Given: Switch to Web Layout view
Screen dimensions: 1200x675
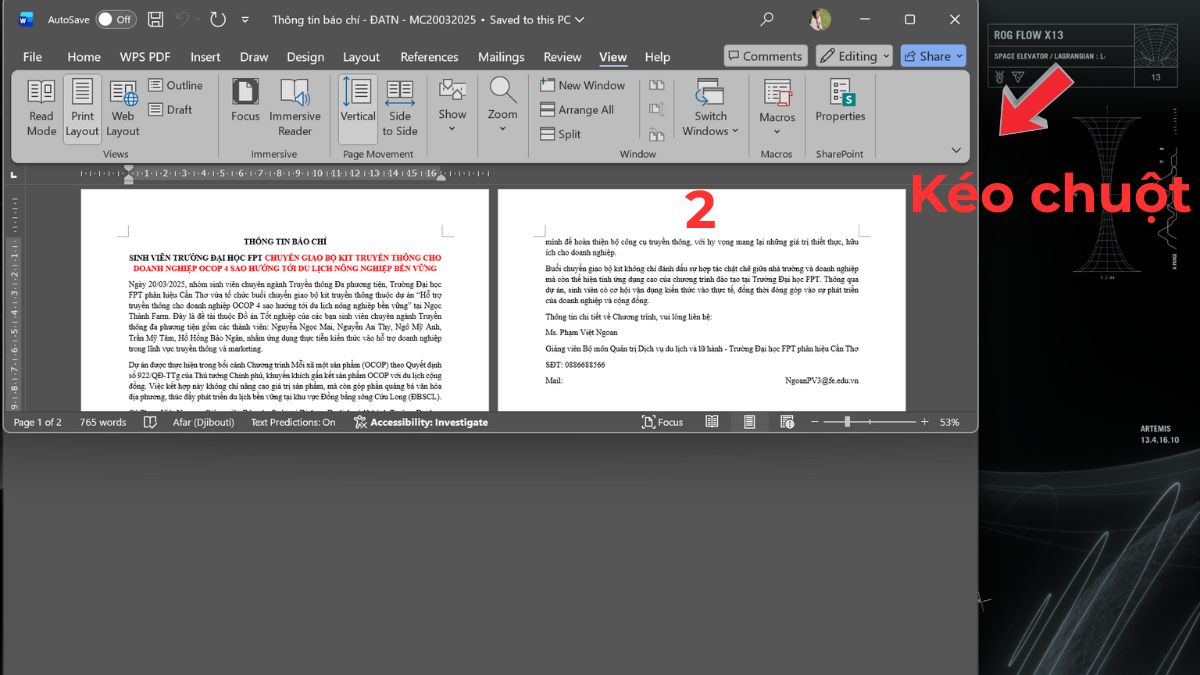Looking at the screenshot, I should 122,106.
